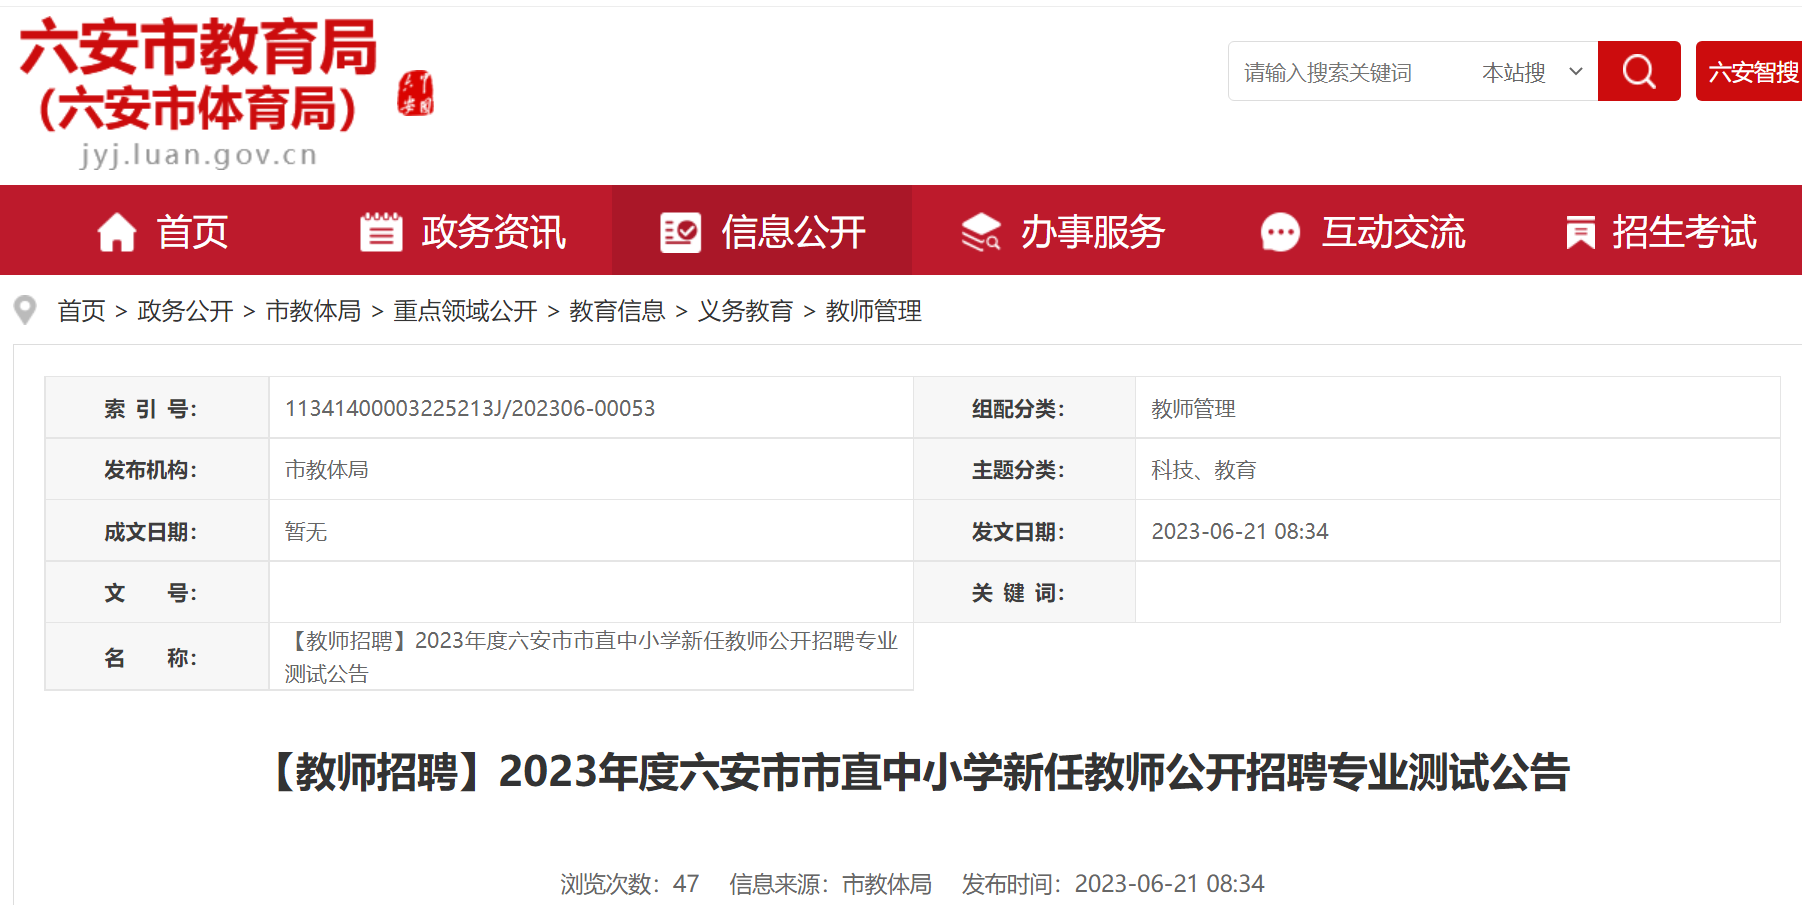This screenshot has height=905, width=1802.
Task: Open 重点领域公开 breadcrumb link
Action: 465,311
